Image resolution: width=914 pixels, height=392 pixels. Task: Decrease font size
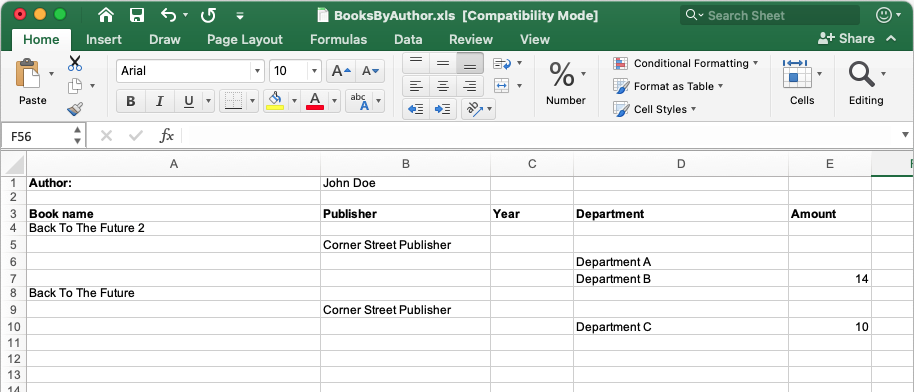(x=370, y=71)
